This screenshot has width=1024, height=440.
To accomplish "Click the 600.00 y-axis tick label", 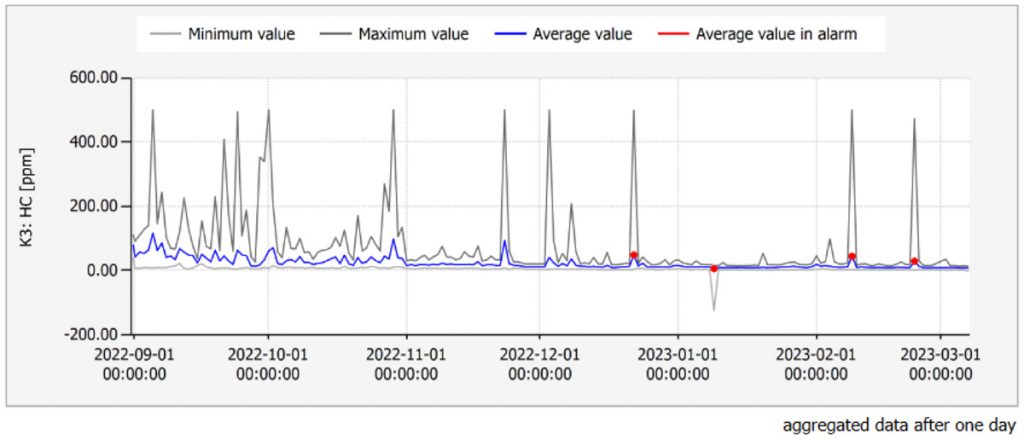I will (94, 77).
